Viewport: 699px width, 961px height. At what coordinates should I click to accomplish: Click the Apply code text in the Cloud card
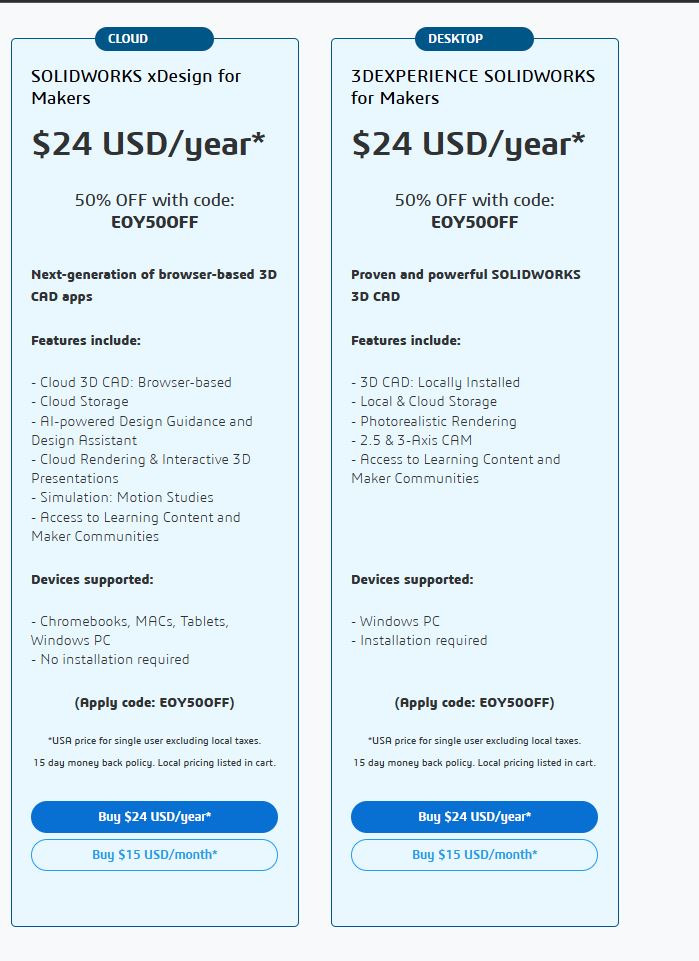click(x=155, y=702)
